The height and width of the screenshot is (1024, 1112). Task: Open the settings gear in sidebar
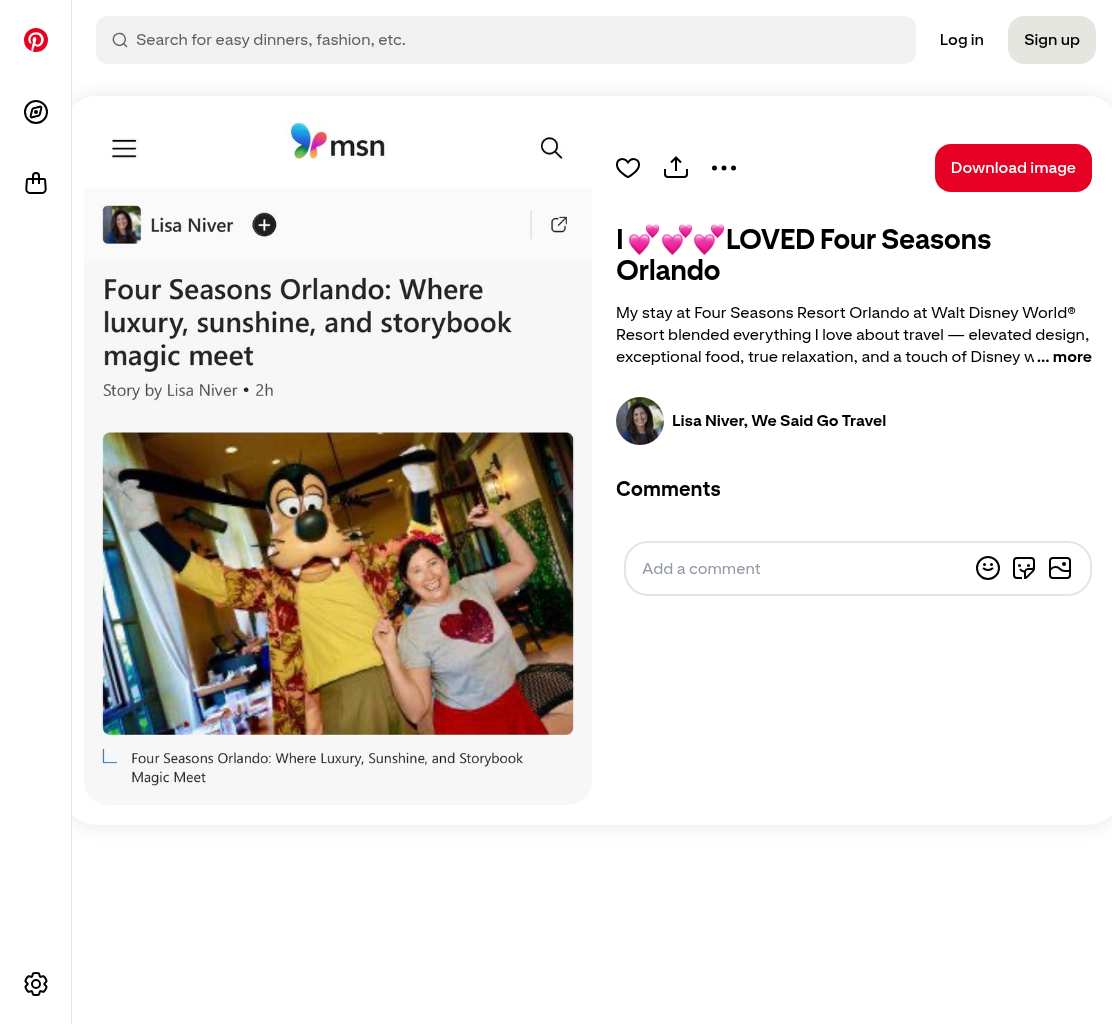(35, 984)
